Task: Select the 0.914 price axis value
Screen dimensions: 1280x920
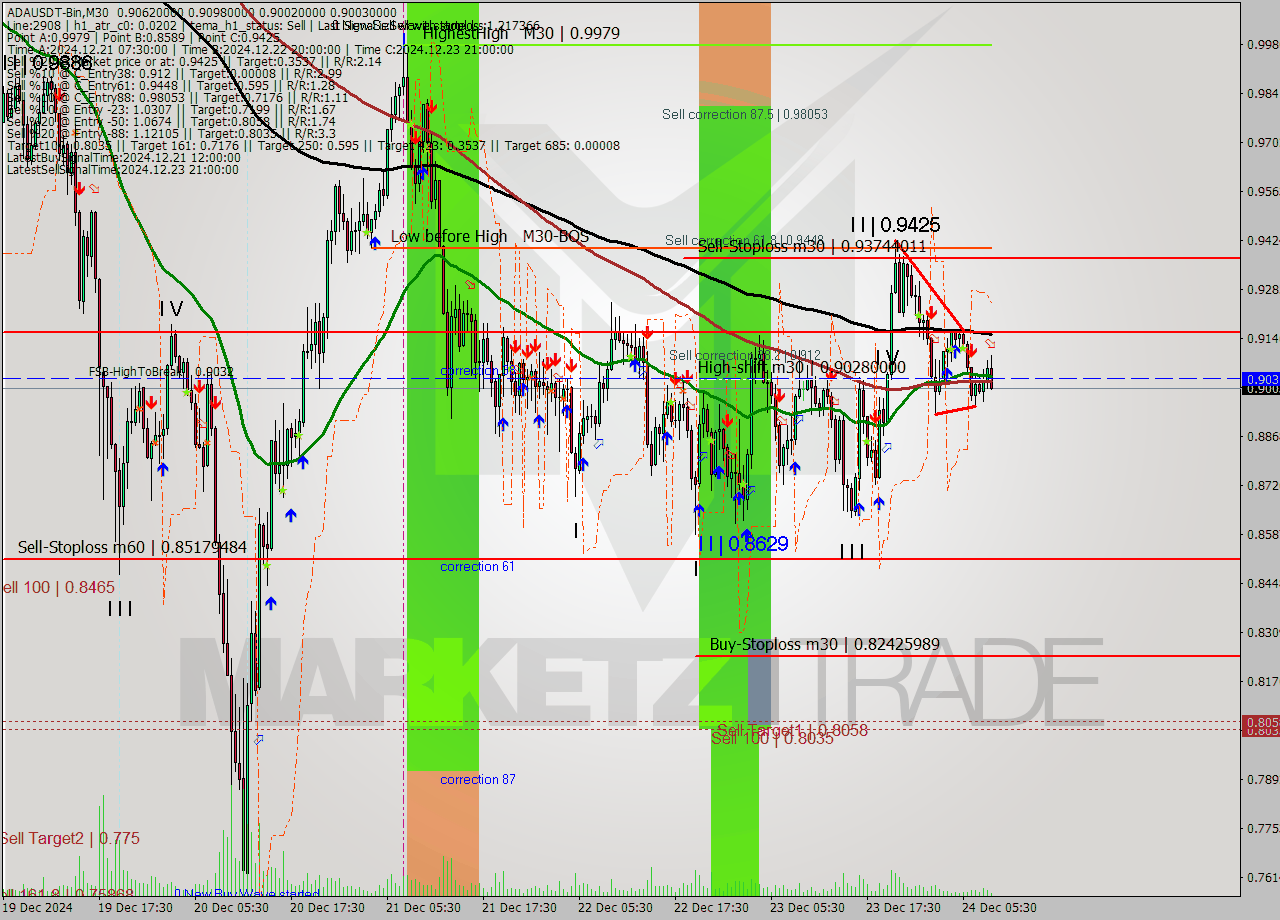Action: [1262, 338]
